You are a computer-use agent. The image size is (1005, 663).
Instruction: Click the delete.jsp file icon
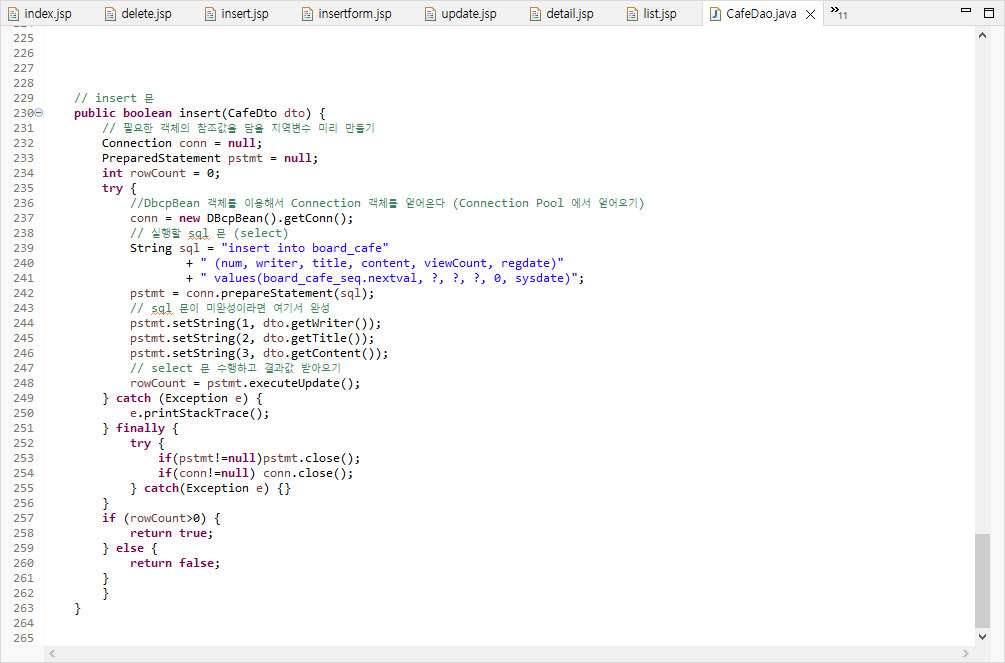point(110,13)
